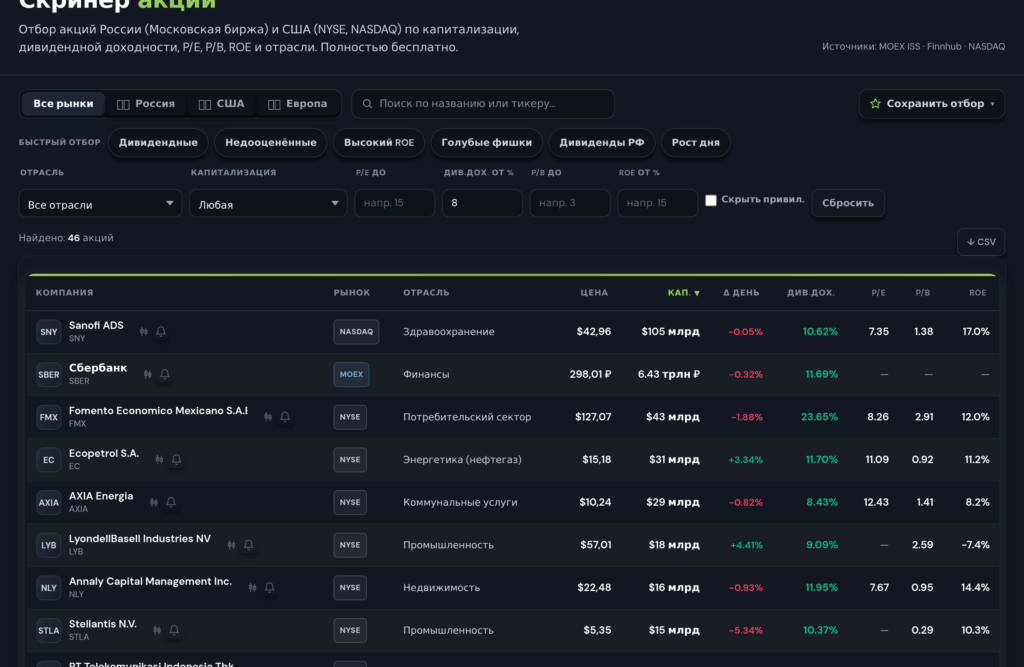Screen dimensions: 1024x667
Task: Toggle the 'Голубые фишки' quick filter
Action: (x=487, y=142)
